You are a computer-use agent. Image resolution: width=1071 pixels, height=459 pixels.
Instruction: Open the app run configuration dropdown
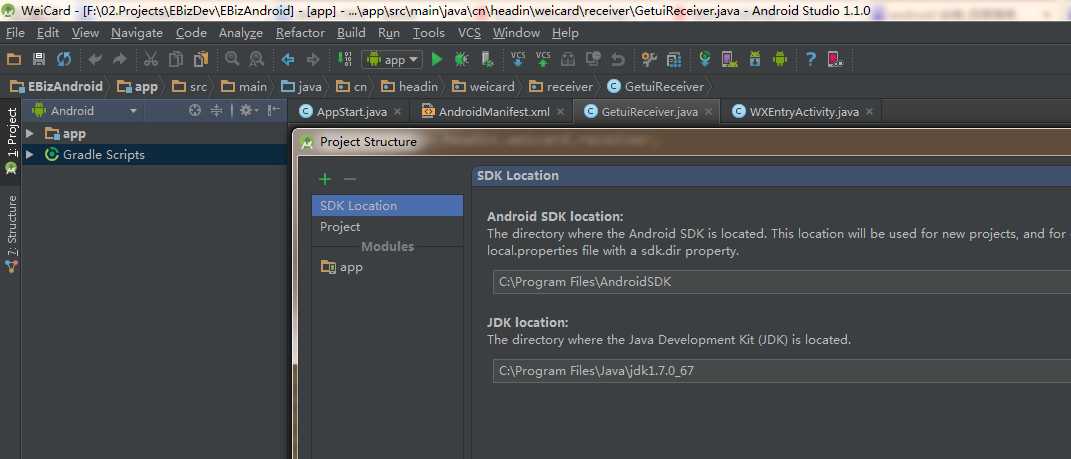(392, 60)
